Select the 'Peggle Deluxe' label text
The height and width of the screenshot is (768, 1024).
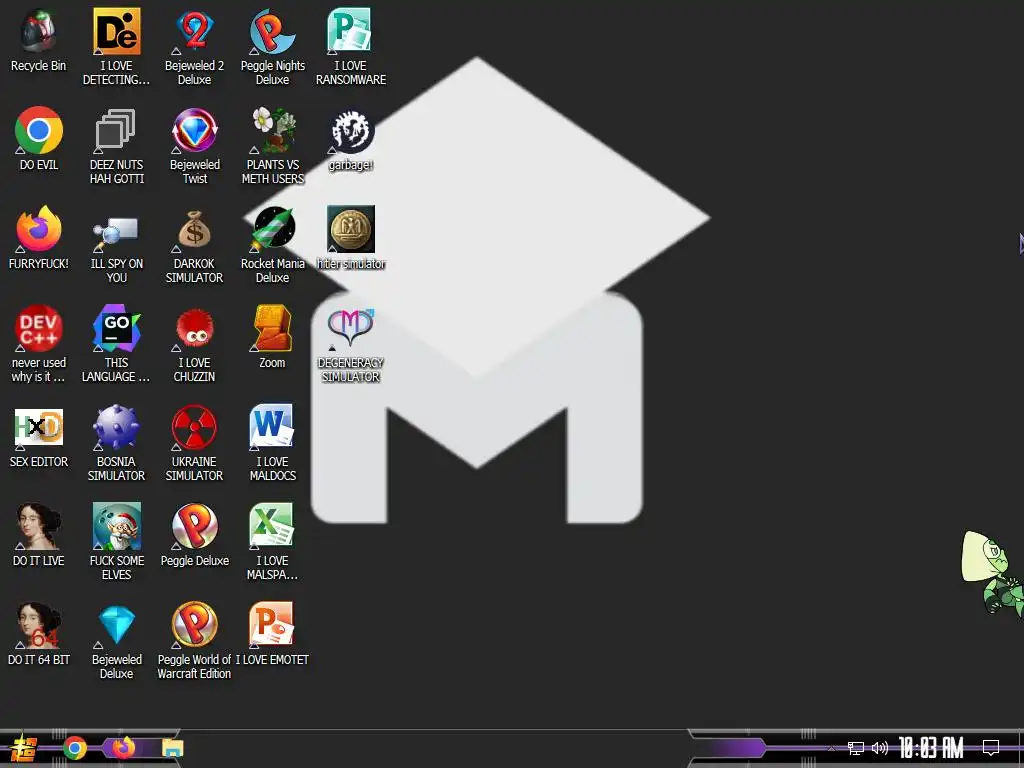[195, 561]
